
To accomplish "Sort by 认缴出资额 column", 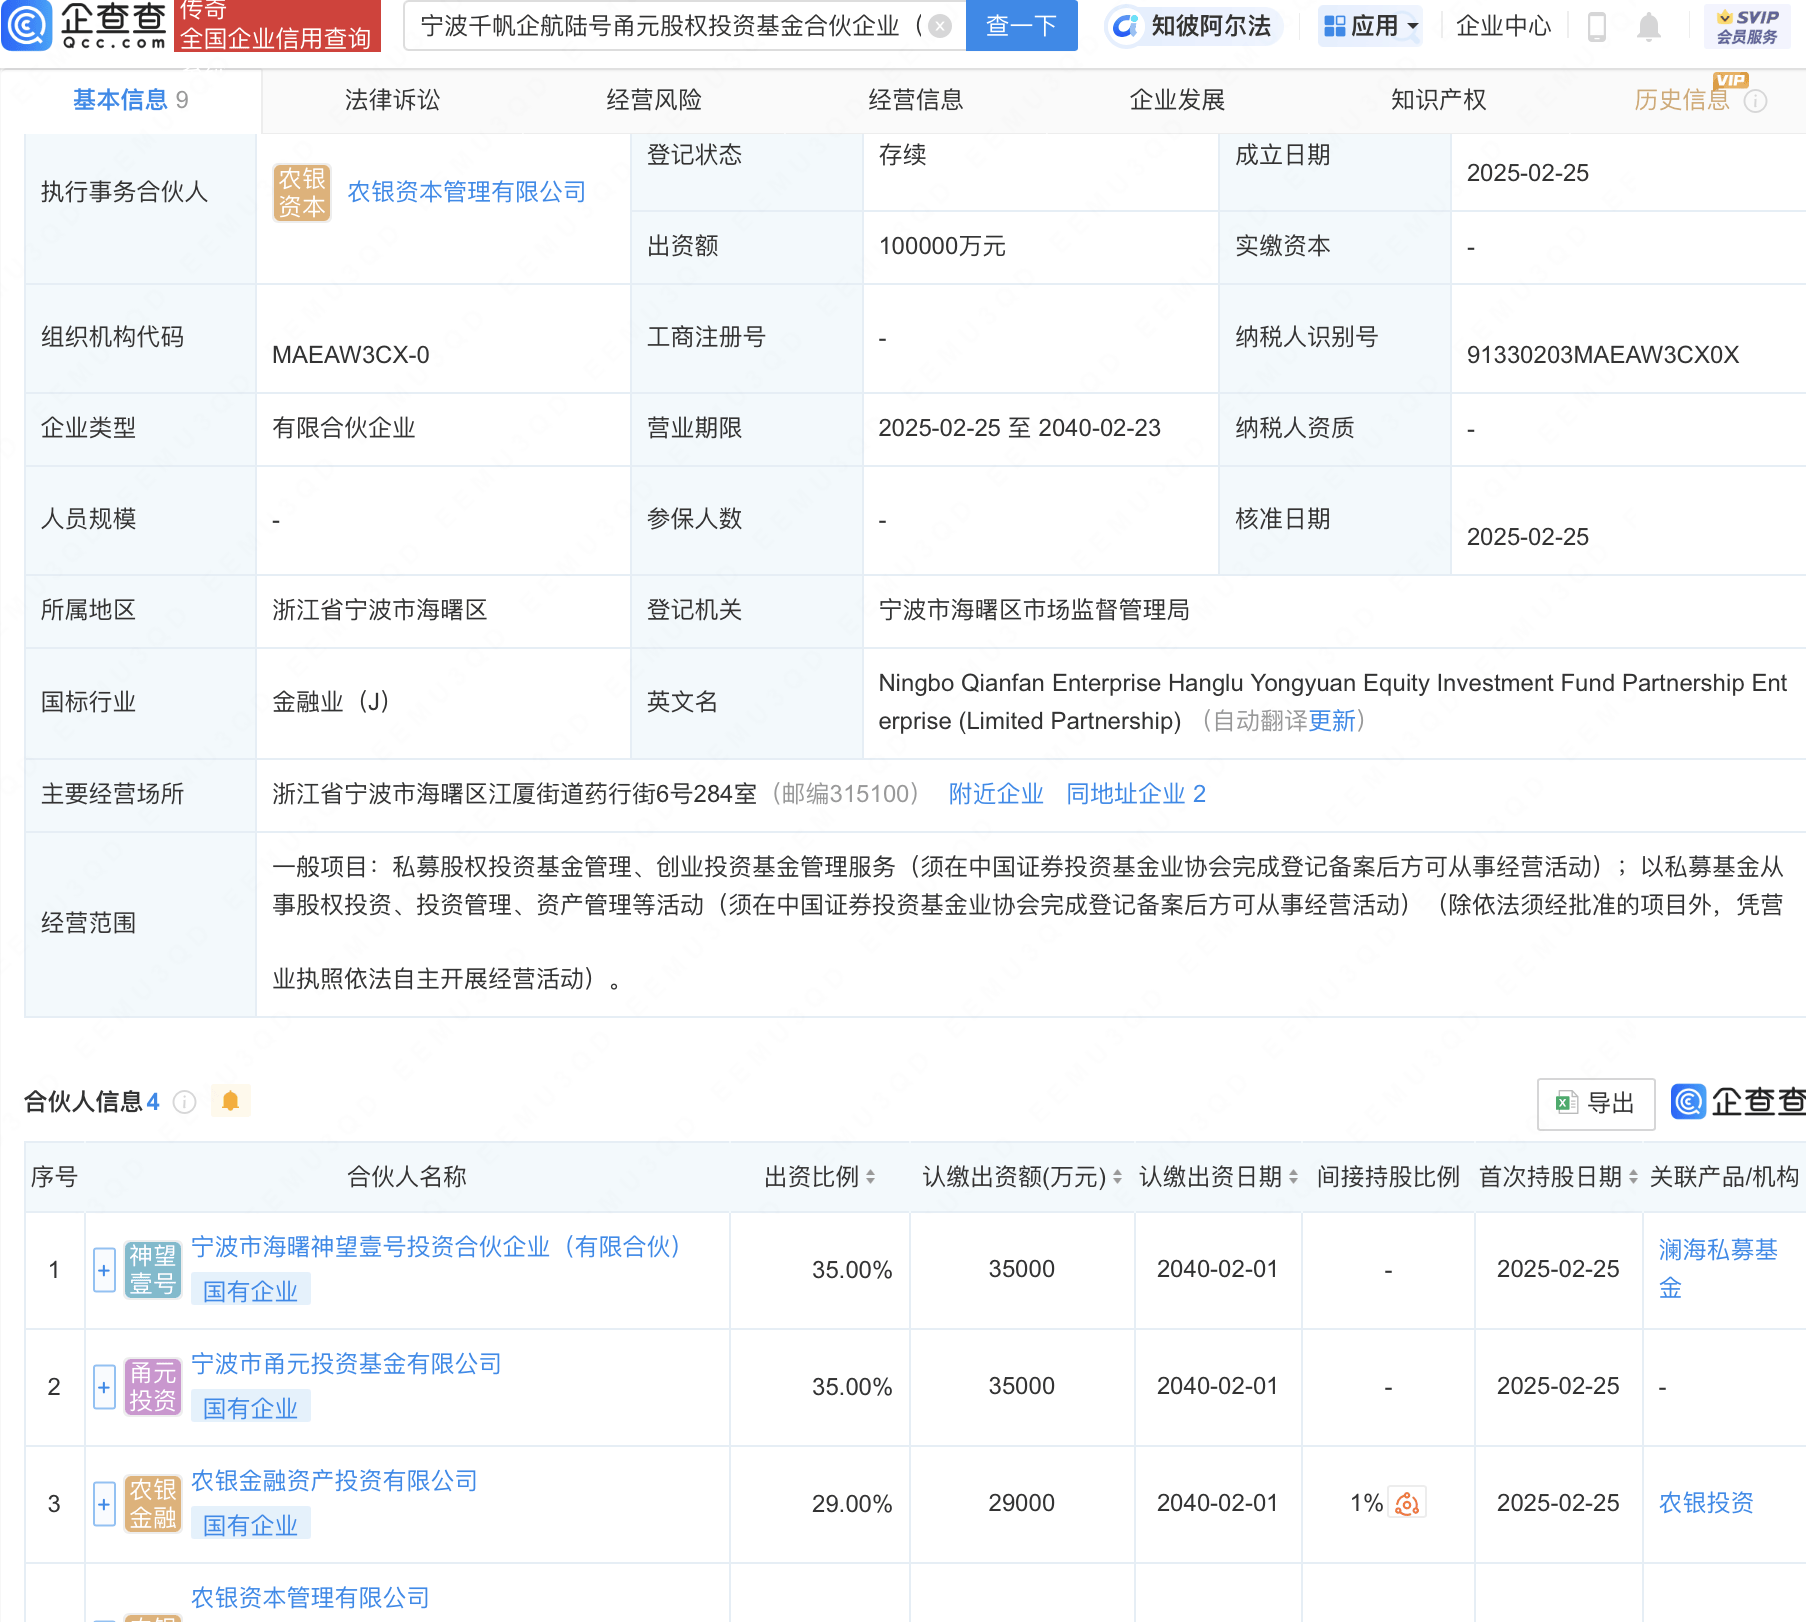I will (1117, 1177).
